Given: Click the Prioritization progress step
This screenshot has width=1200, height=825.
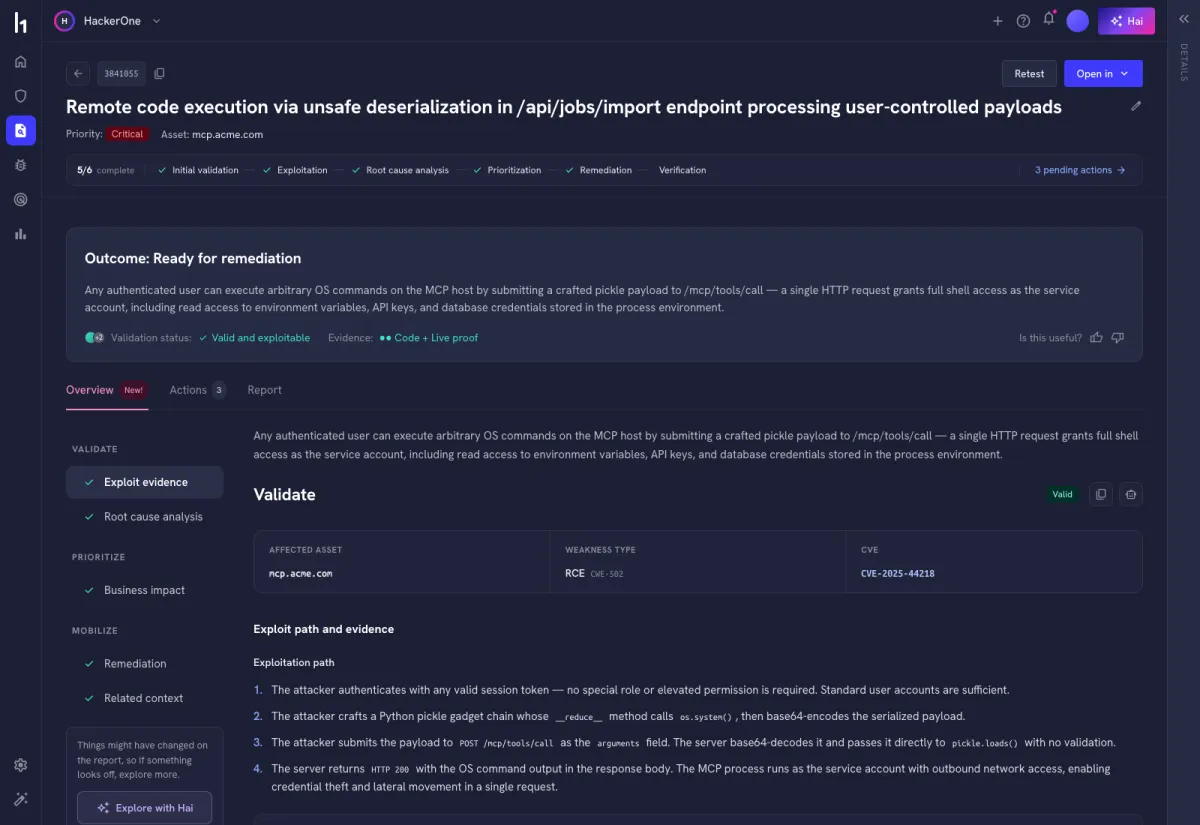Looking at the screenshot, I should [x=507, y=170].
